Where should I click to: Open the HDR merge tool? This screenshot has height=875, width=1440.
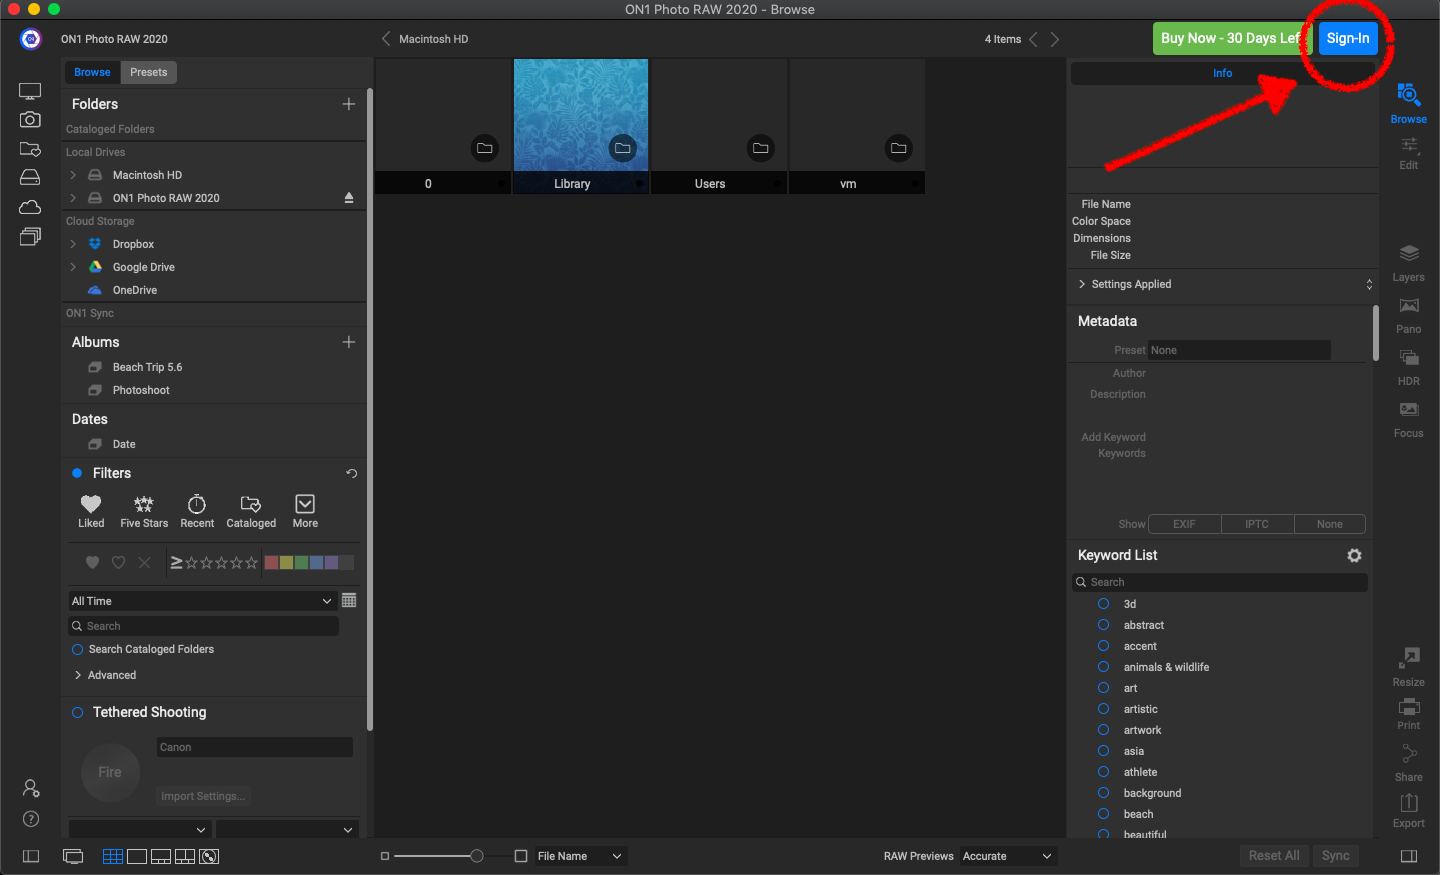click(1408, 366)
